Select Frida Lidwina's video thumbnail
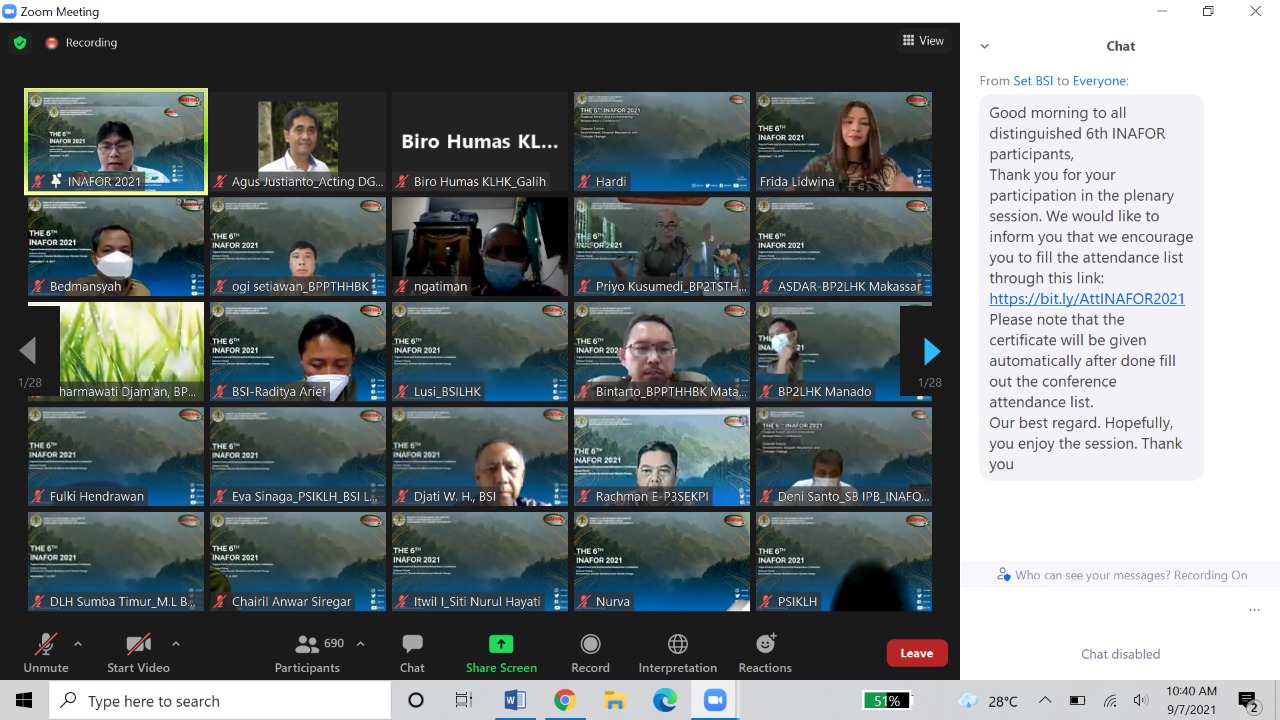The width and height of the screenshot is (1280, 720). coord(844,141)
